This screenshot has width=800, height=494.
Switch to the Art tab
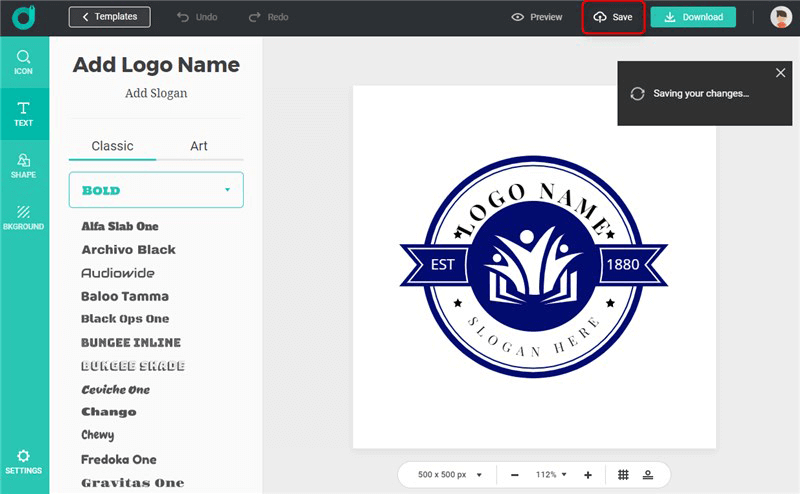point(199,146)
